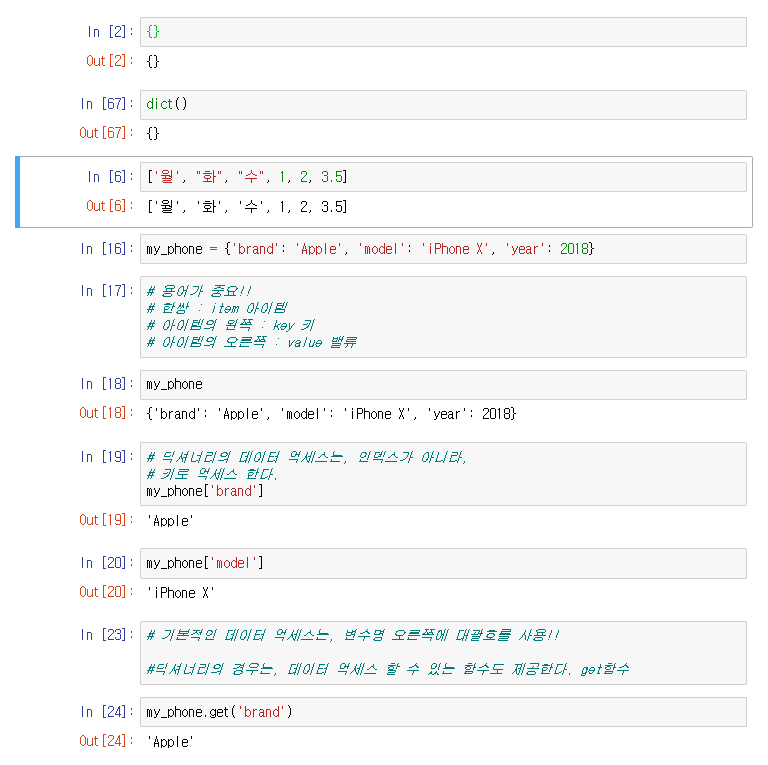The width and height of the screenshot is (768, 765).
Task: Click the cell In [18] containing my_phone
Action: pyautogui.click(x=443, y=385)
